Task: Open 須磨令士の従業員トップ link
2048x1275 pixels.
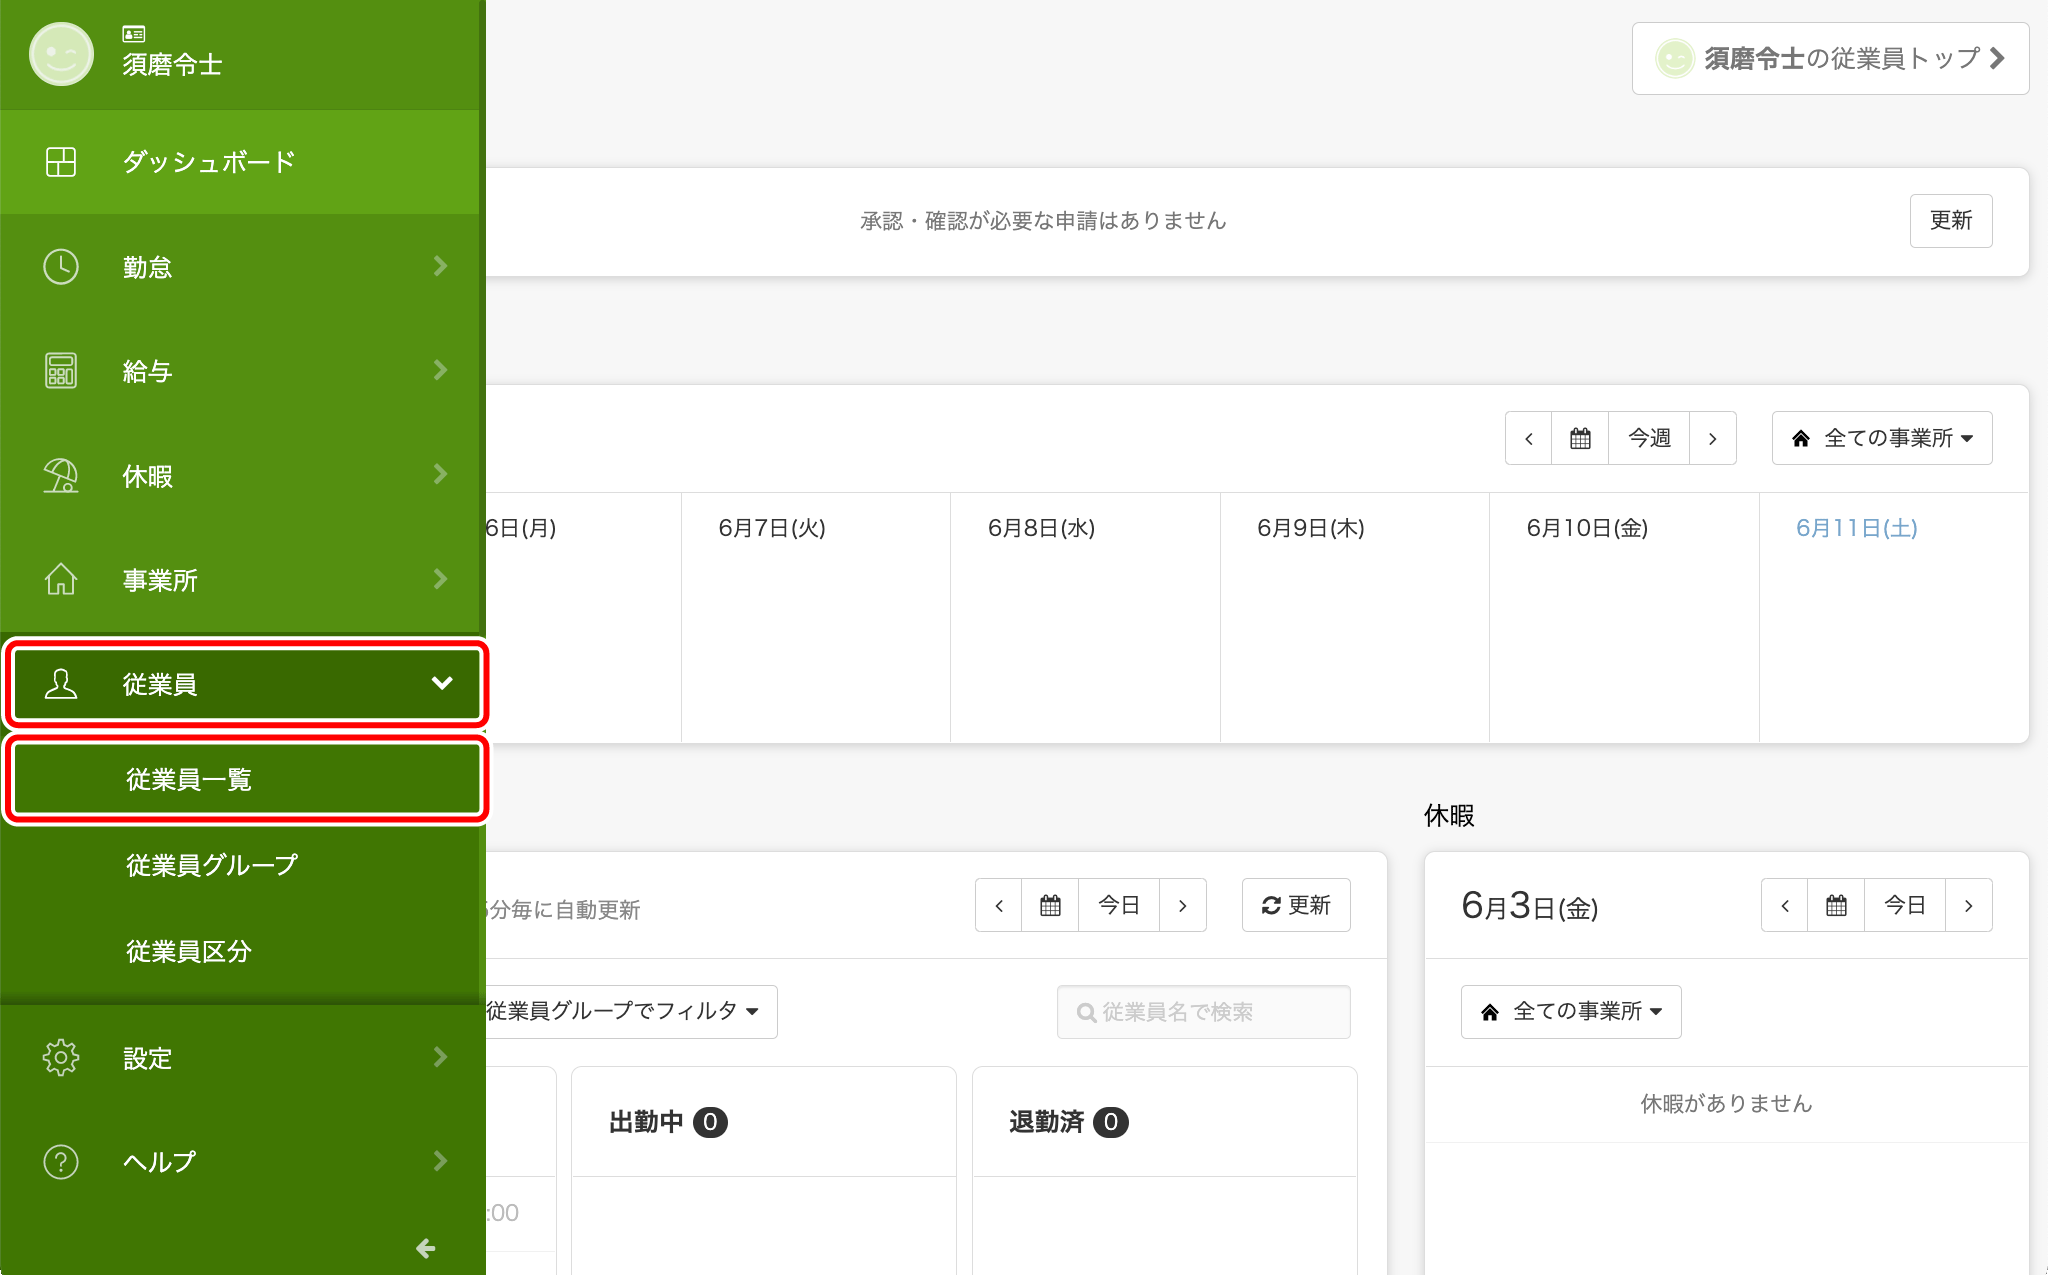Action: (1830, 59)
